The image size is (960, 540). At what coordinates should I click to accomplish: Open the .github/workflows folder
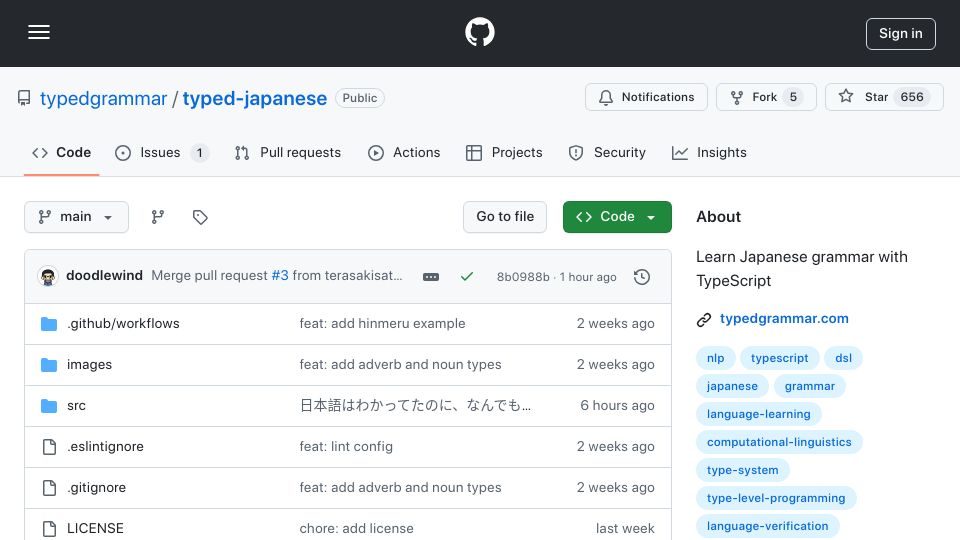point(123,323)
